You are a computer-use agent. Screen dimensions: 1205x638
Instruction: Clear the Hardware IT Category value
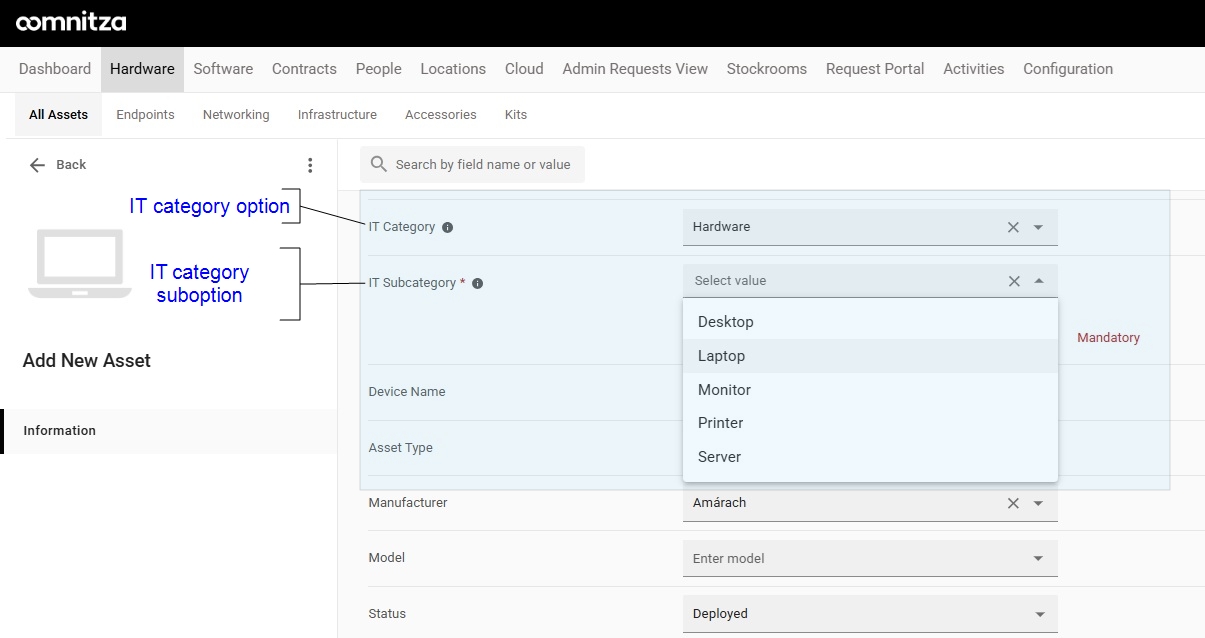pyautogui.click(x=1013, y=227)
